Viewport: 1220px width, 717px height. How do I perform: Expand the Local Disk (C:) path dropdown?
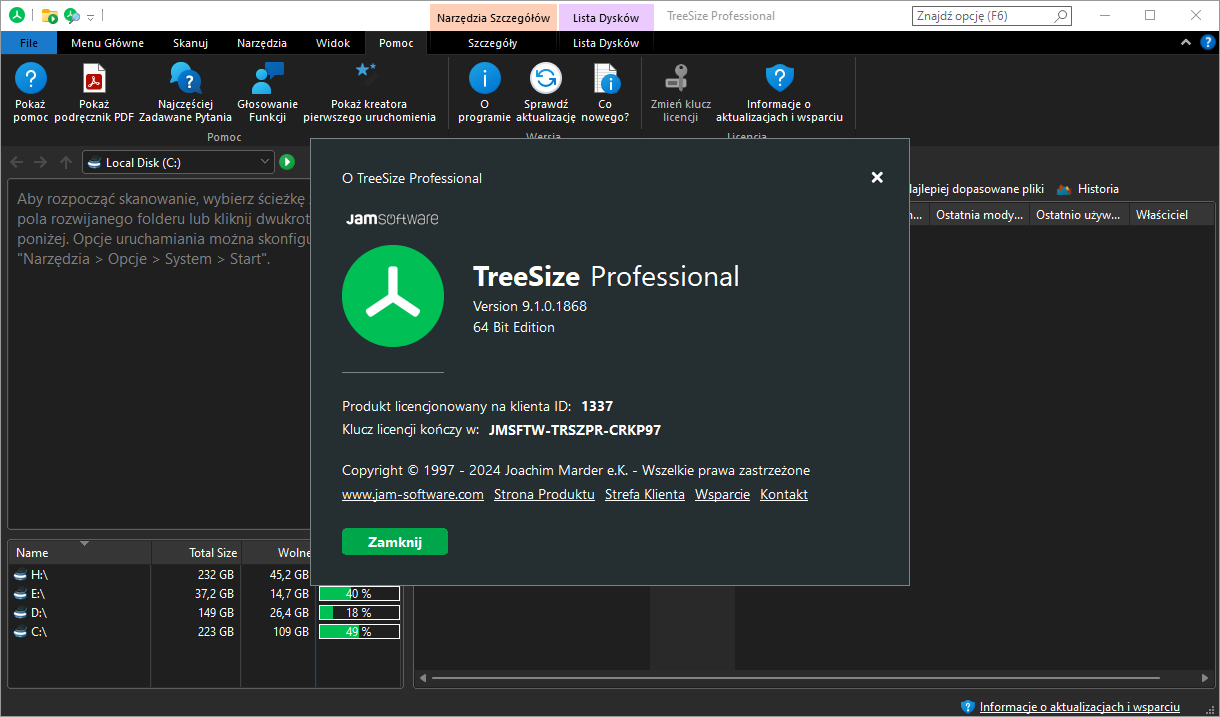[265, 161]
